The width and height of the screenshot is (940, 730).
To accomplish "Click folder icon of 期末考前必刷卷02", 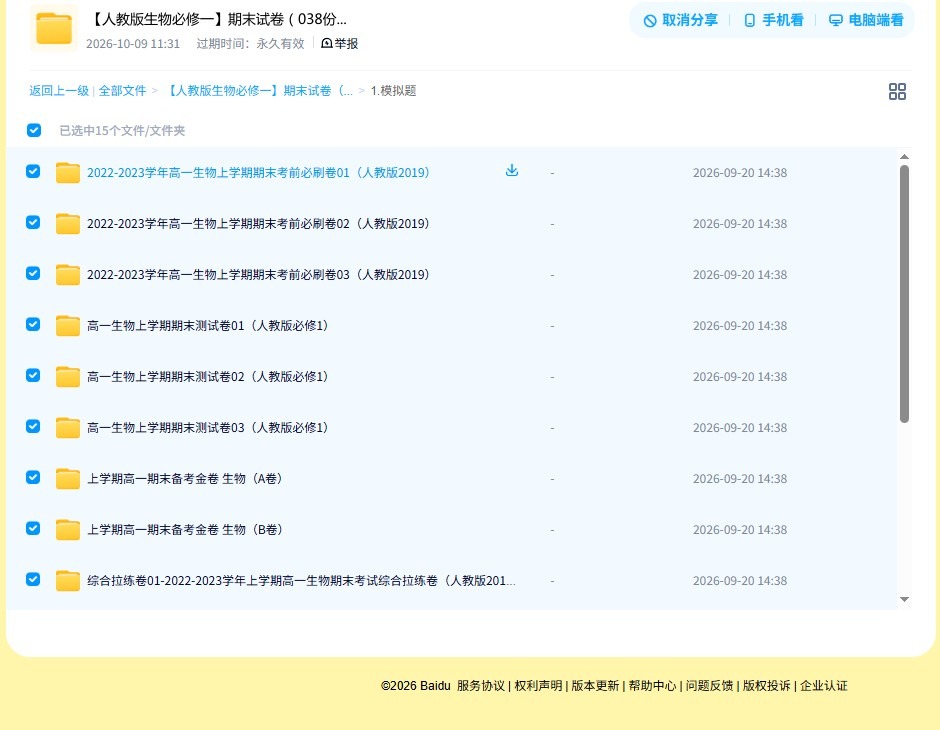I will point(68,224).
